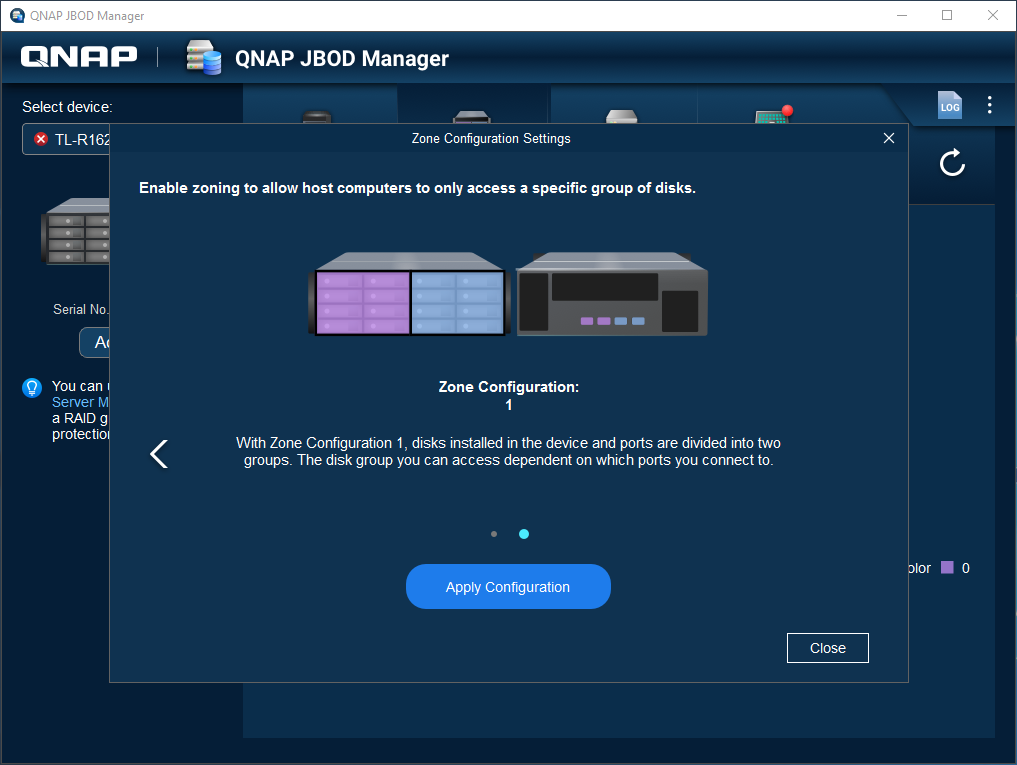Open the LOG viewer icon
Screen dimensions: 1017x765
949,106
